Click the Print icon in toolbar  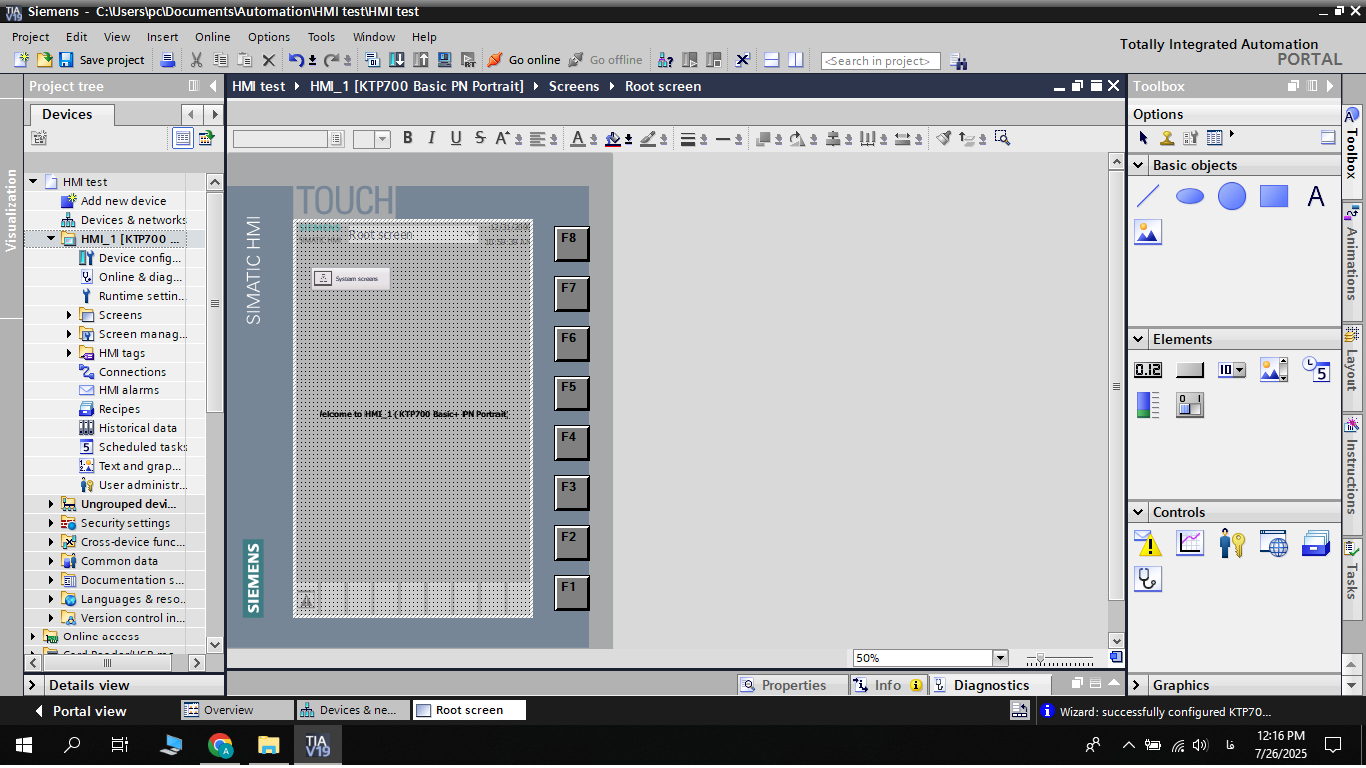click(x=168, y=60)
